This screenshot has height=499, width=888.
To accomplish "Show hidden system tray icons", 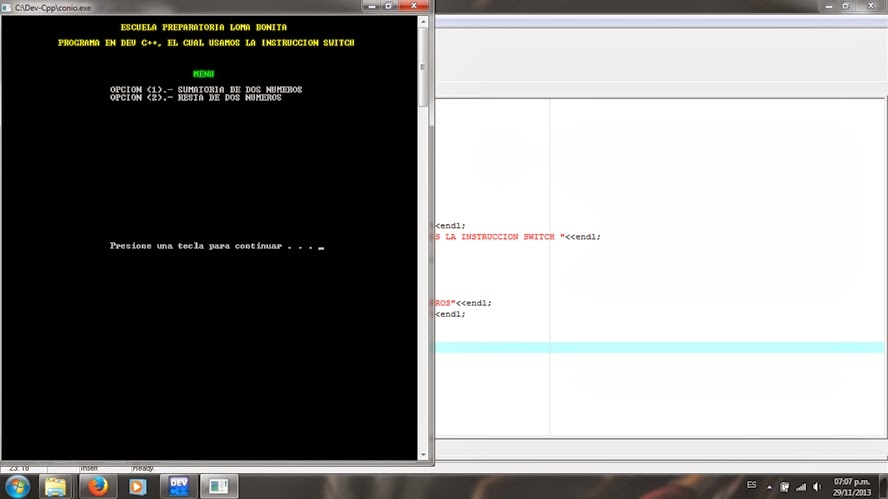I will 769,487.
